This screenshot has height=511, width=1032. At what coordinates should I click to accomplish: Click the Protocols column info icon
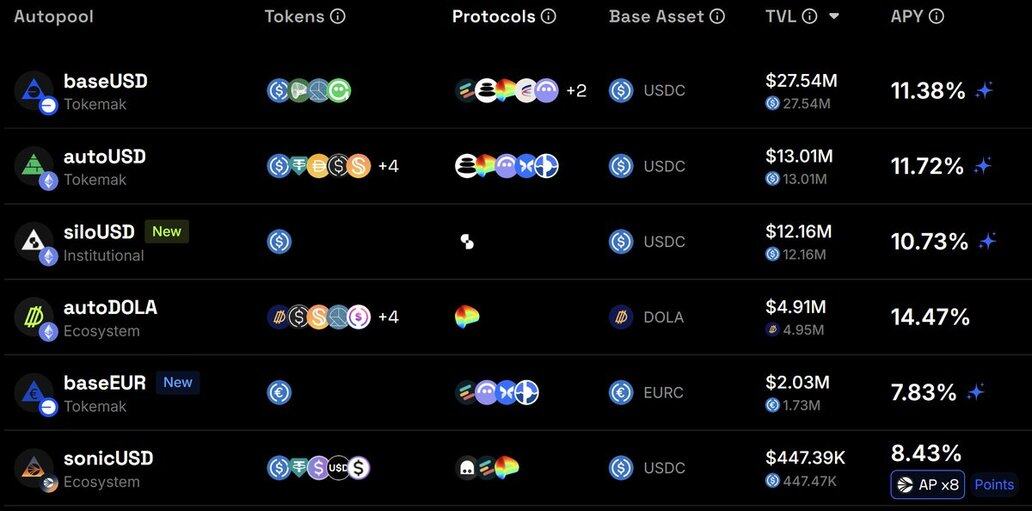548,16
